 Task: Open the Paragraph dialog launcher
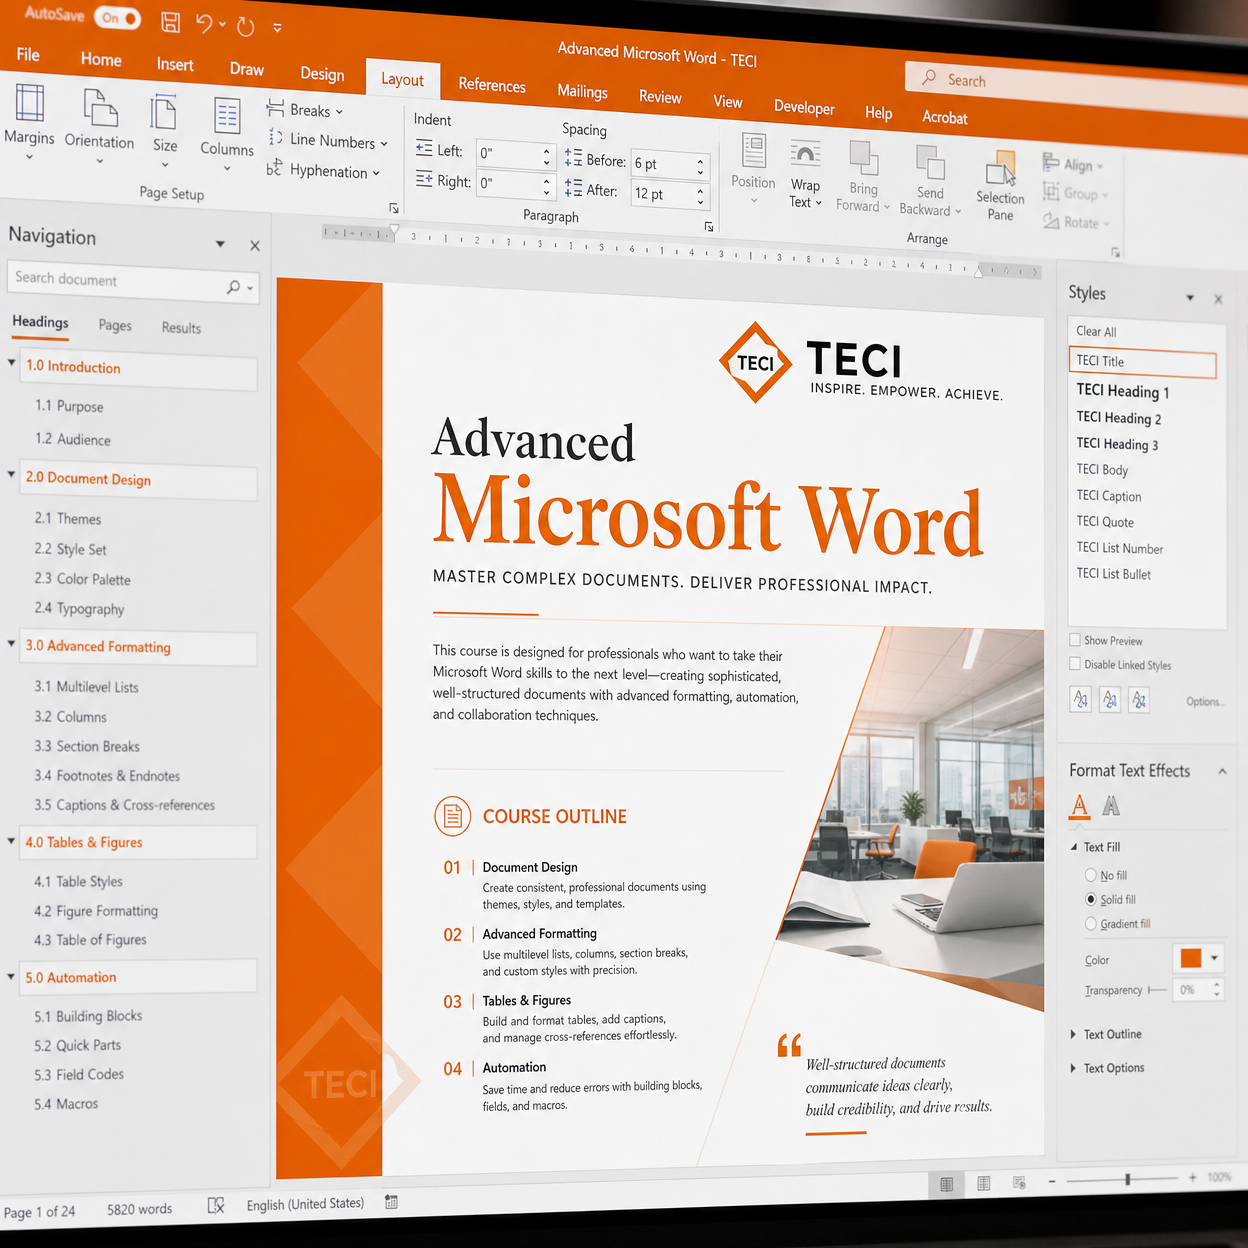pyautogui.click(x=708, y=227)
